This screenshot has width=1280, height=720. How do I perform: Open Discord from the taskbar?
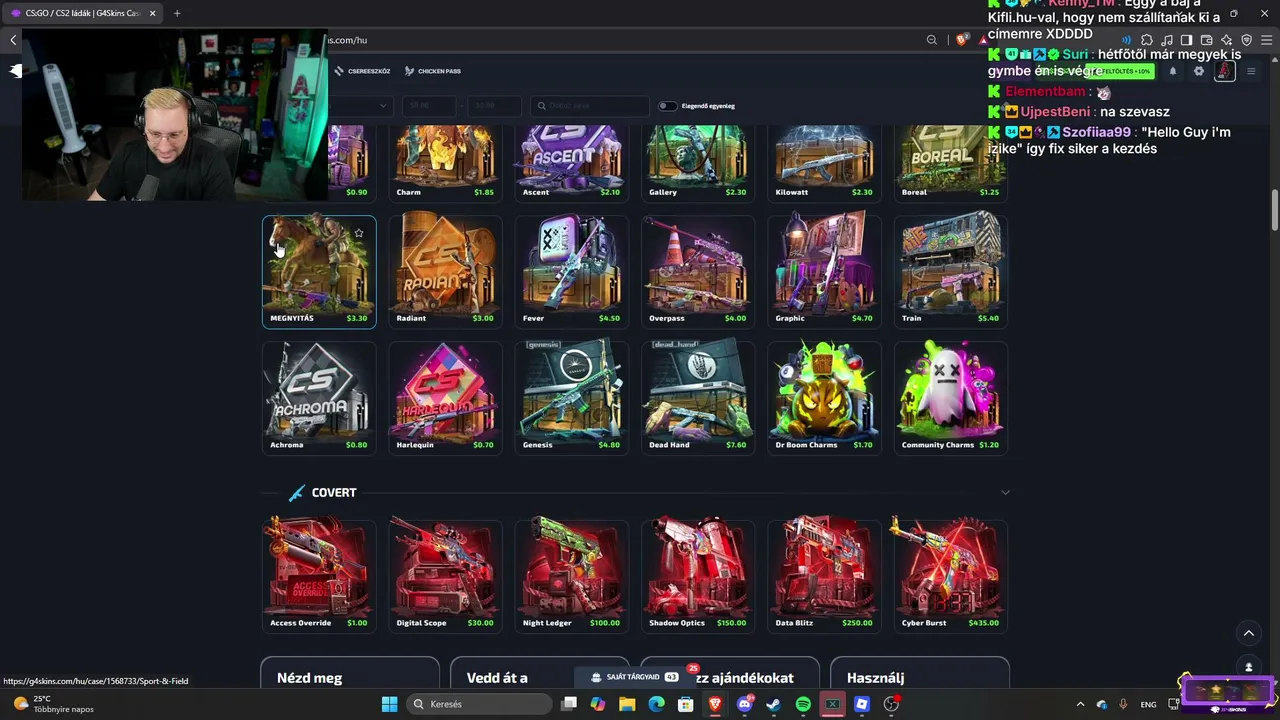pyautogui.click(x=744, y=704)
